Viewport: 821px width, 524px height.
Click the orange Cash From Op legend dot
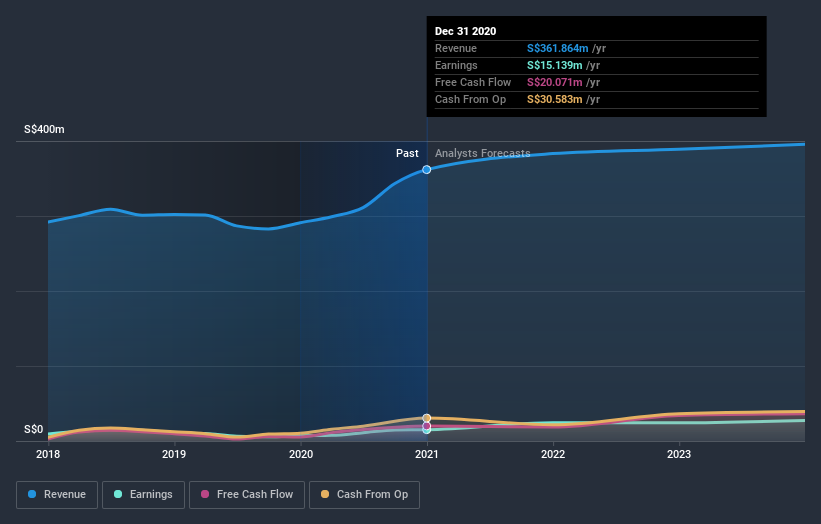(325, 494)
